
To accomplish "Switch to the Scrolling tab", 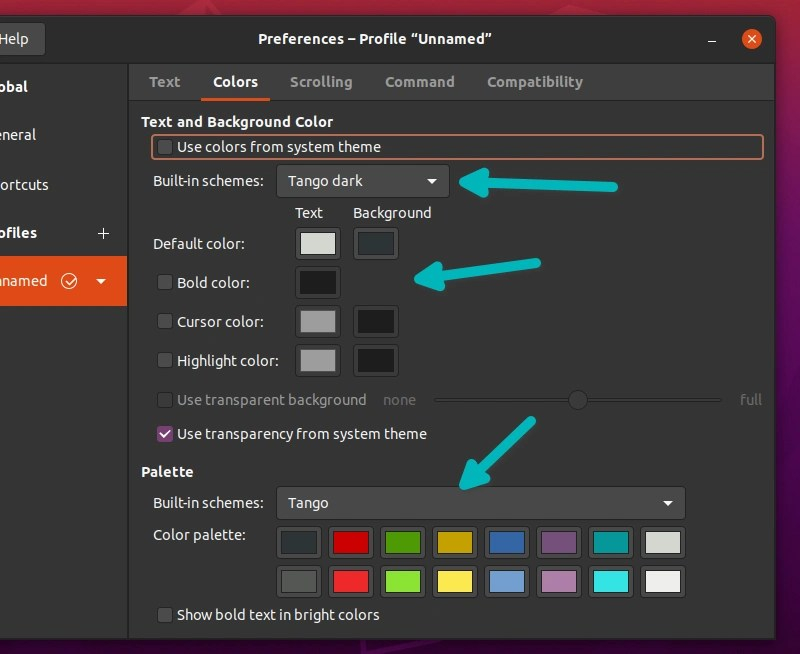I will pos(321,82).
